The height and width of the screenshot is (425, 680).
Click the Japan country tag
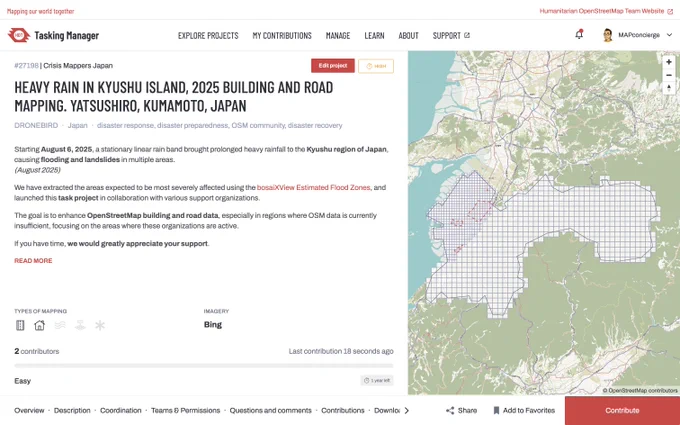tap(78, 125)
